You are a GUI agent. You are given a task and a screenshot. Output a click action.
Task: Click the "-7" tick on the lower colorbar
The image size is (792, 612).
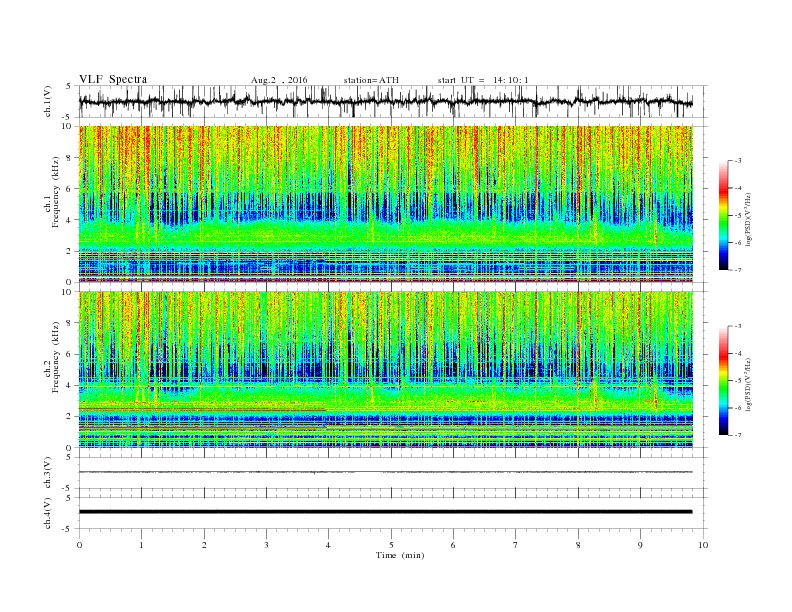(738, 435)
